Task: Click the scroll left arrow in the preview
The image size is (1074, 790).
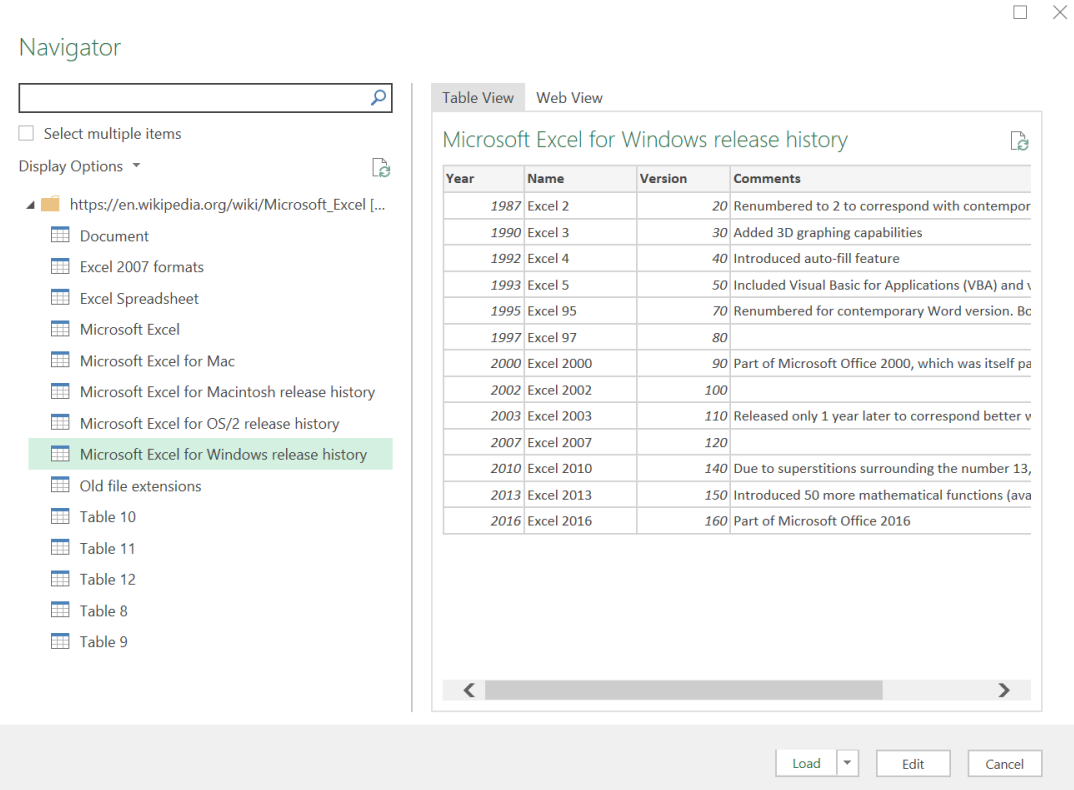Action: pos(469,690)
